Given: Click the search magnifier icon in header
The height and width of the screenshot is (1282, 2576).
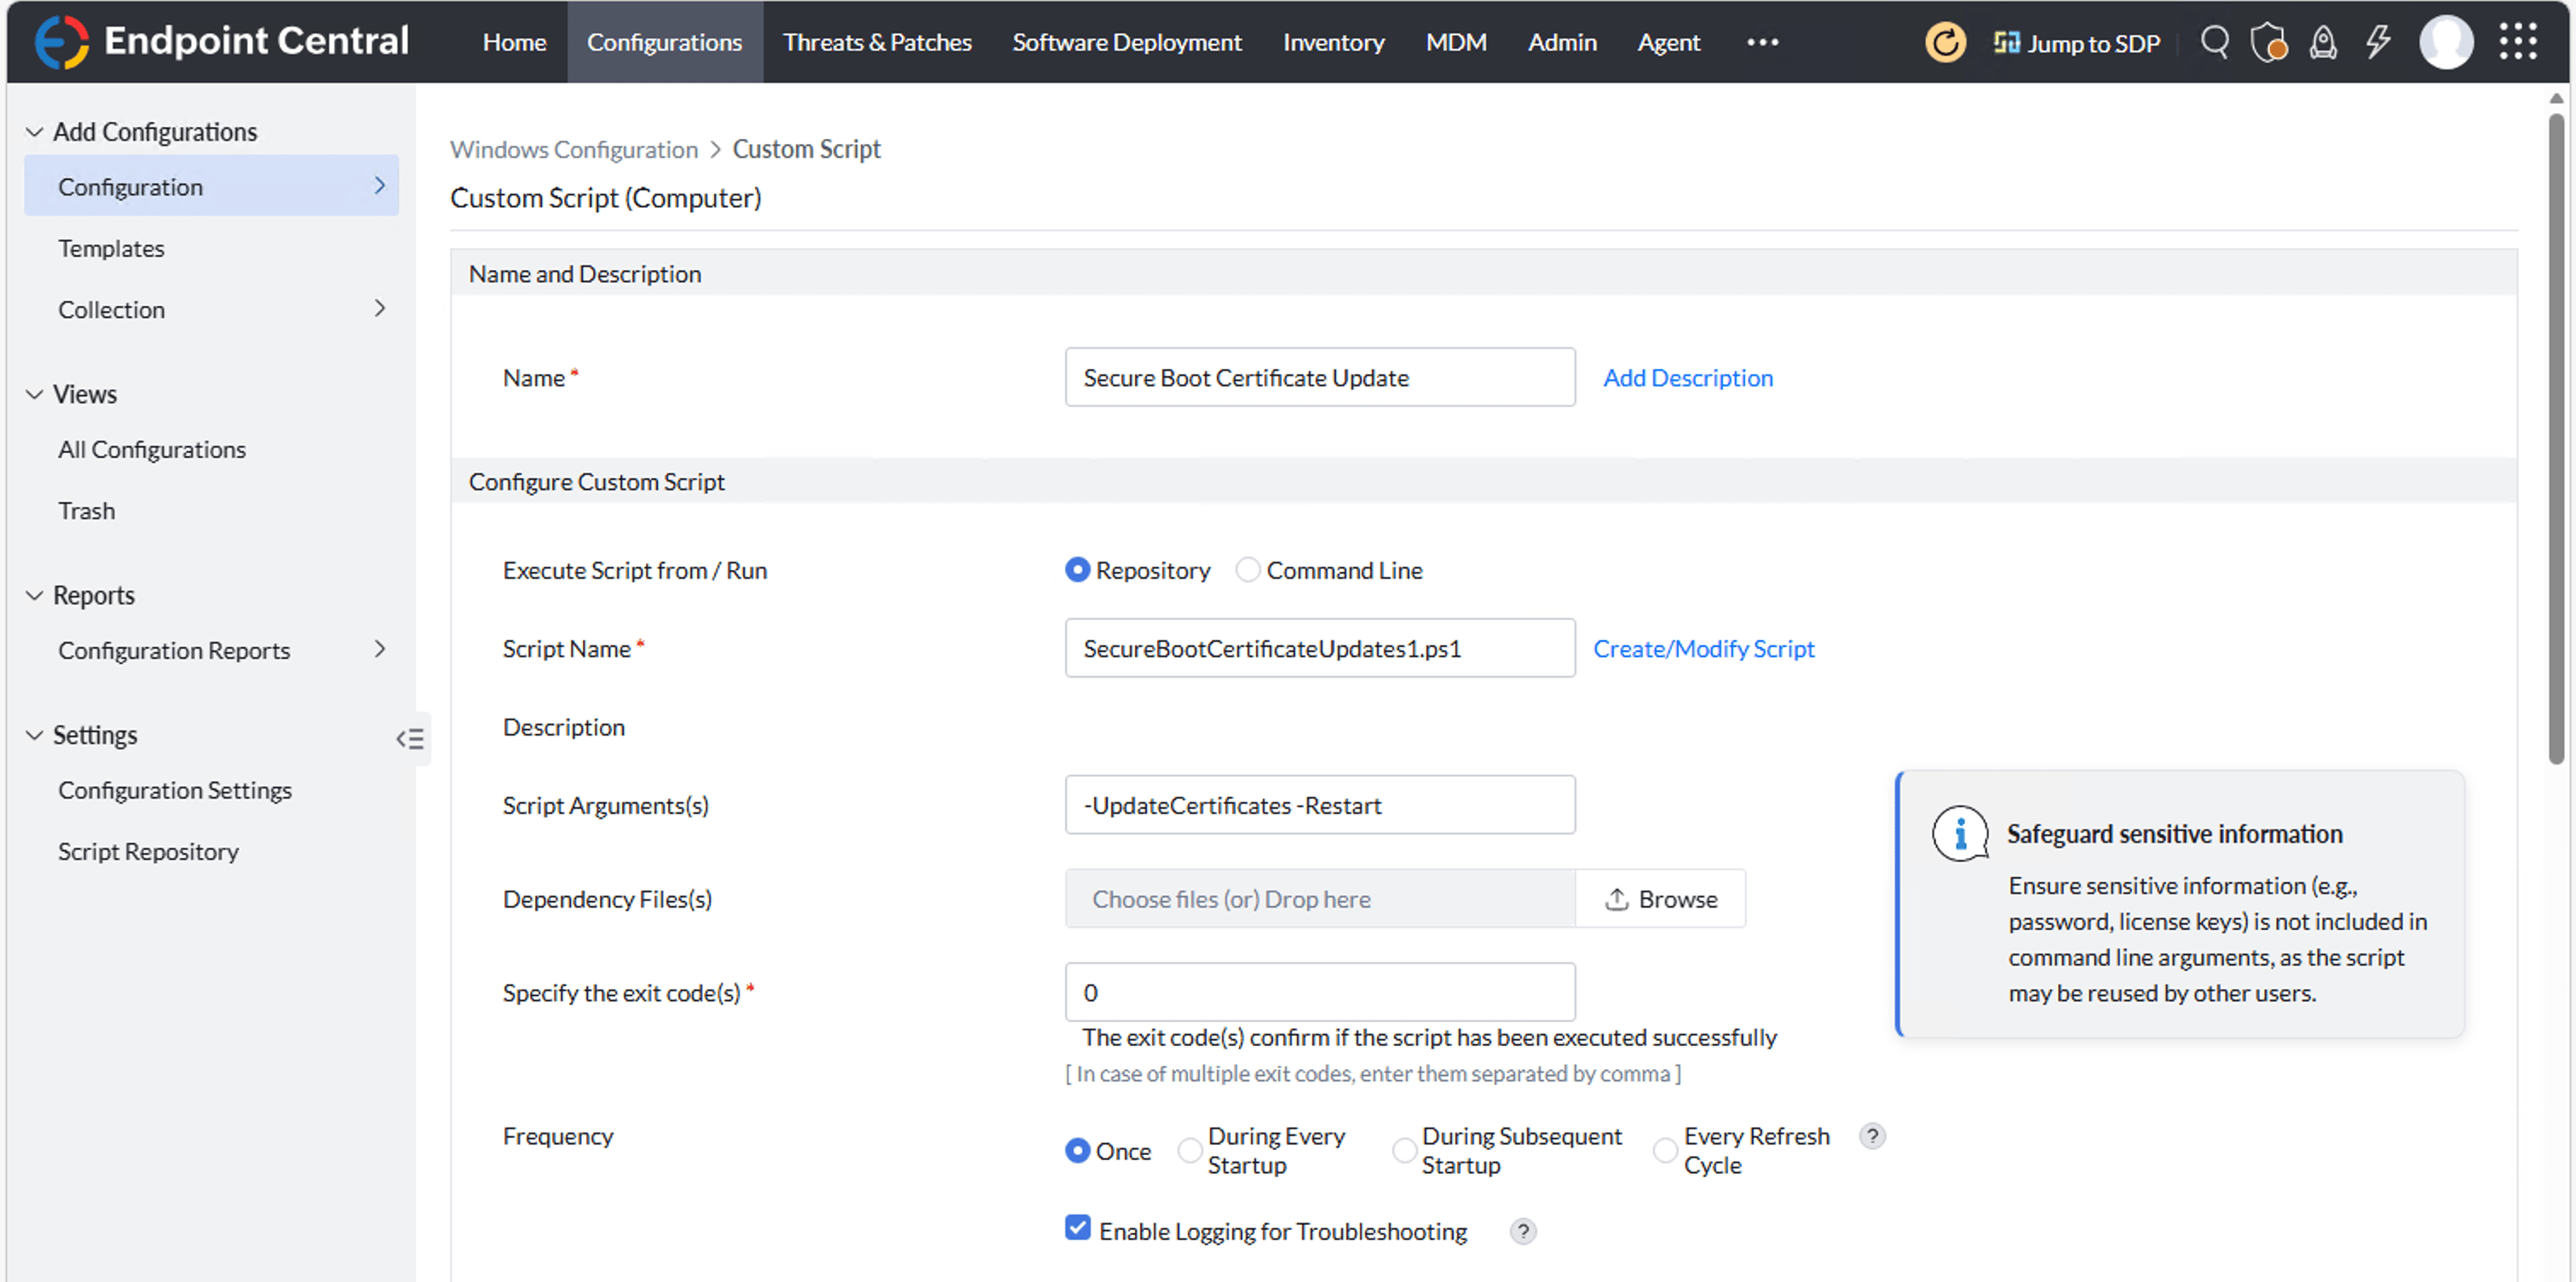Looking at the screenshot, I should [2214, 42].
